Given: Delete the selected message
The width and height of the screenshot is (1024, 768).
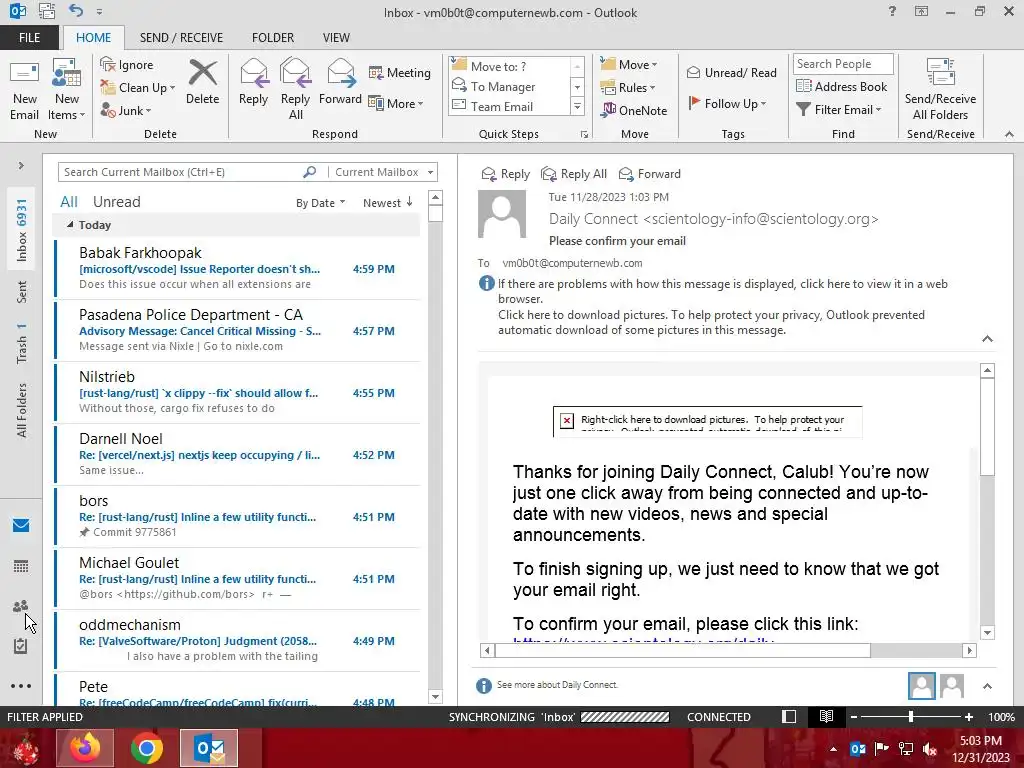Looking at the screenshot, I should pos(202,82).
